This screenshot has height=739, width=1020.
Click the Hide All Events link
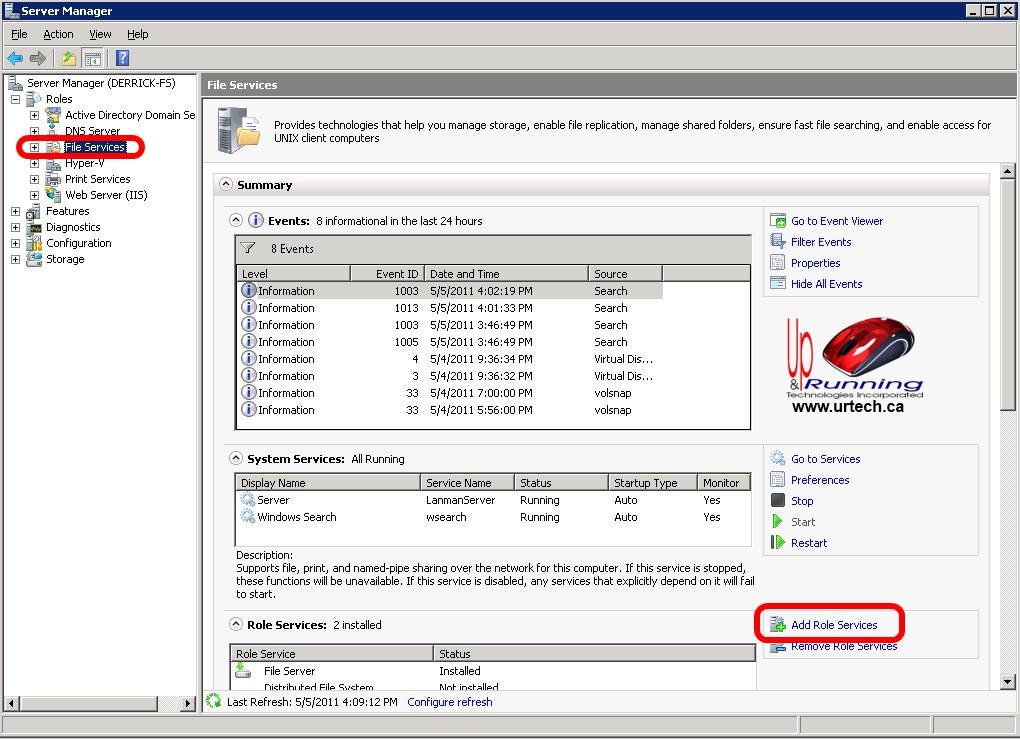click(x=826, y=284)
